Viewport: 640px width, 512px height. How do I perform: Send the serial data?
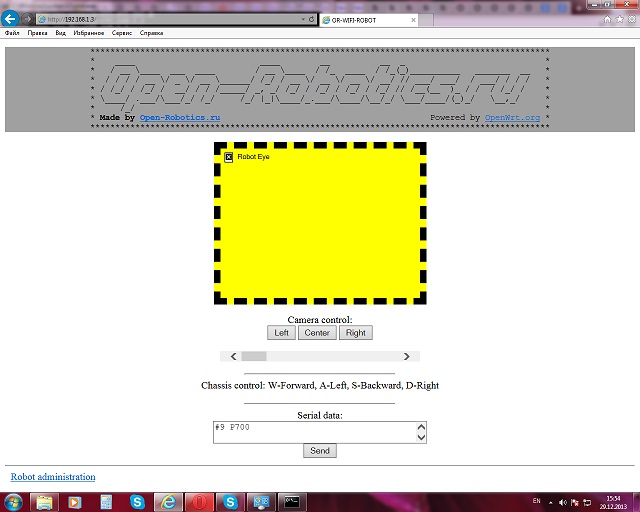[320, 451]
